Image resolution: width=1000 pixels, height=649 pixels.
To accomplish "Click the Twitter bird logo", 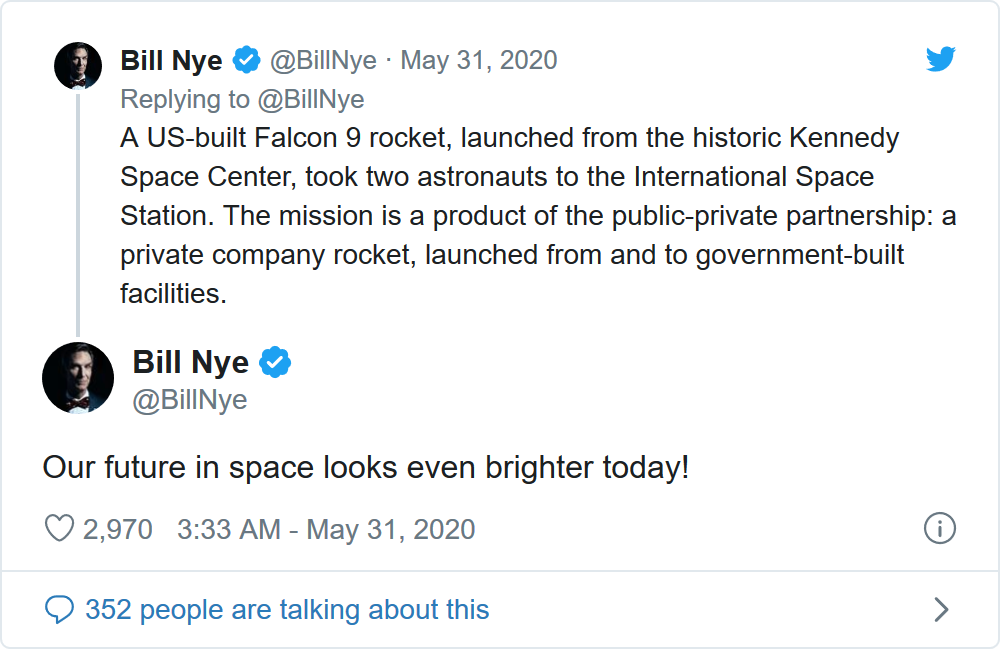I will [x=940, y=60].
